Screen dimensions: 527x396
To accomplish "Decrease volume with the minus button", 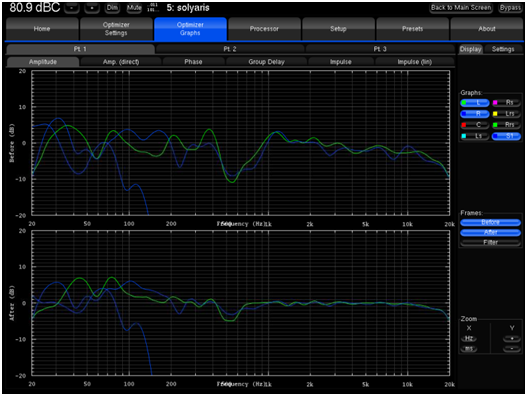I will [72, 8].
